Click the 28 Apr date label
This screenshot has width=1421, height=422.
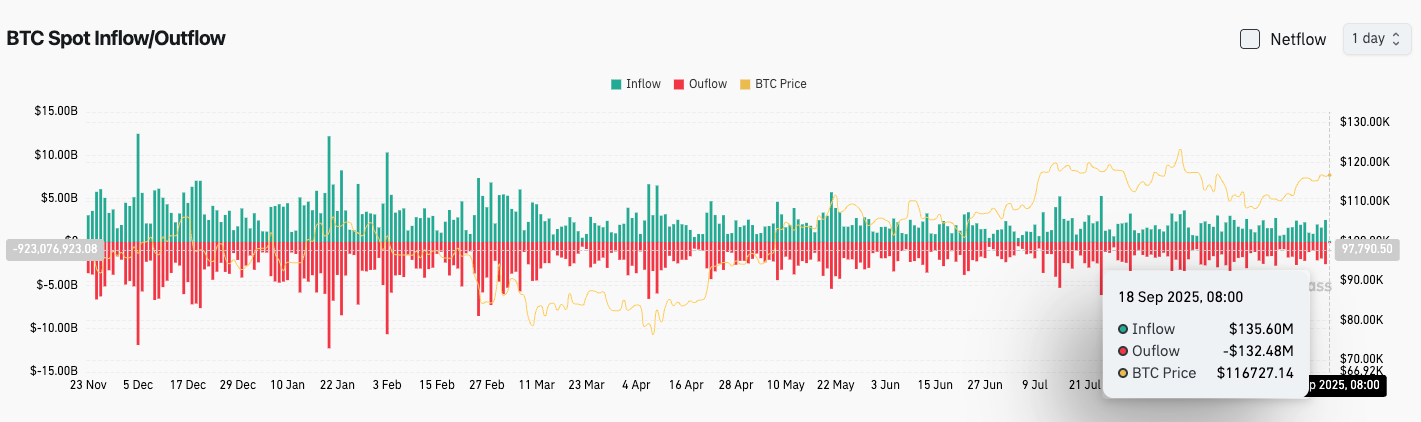point(736,384)
